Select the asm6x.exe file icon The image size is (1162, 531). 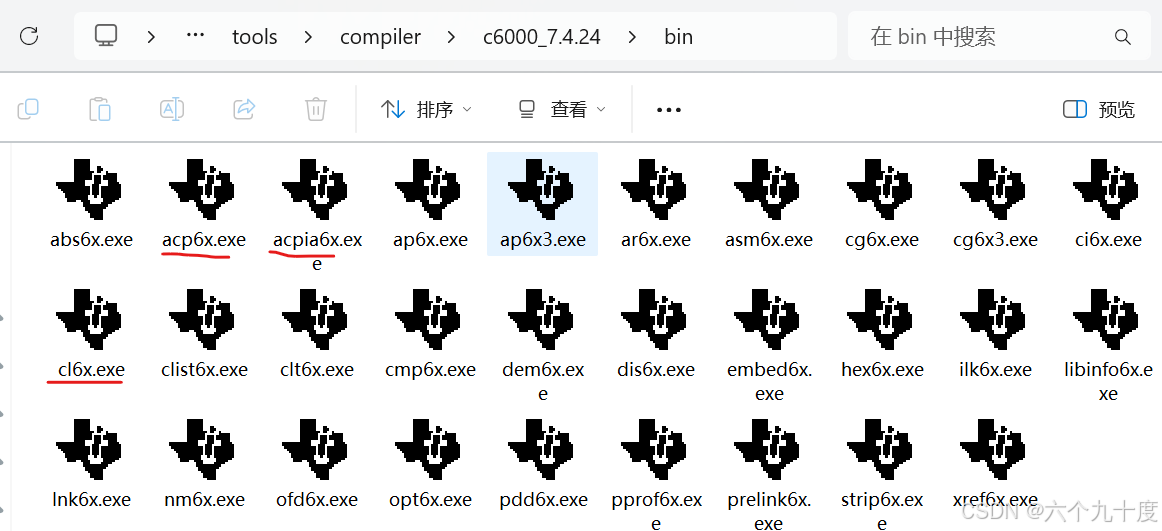pyautogui.click(x=767, y=190)
